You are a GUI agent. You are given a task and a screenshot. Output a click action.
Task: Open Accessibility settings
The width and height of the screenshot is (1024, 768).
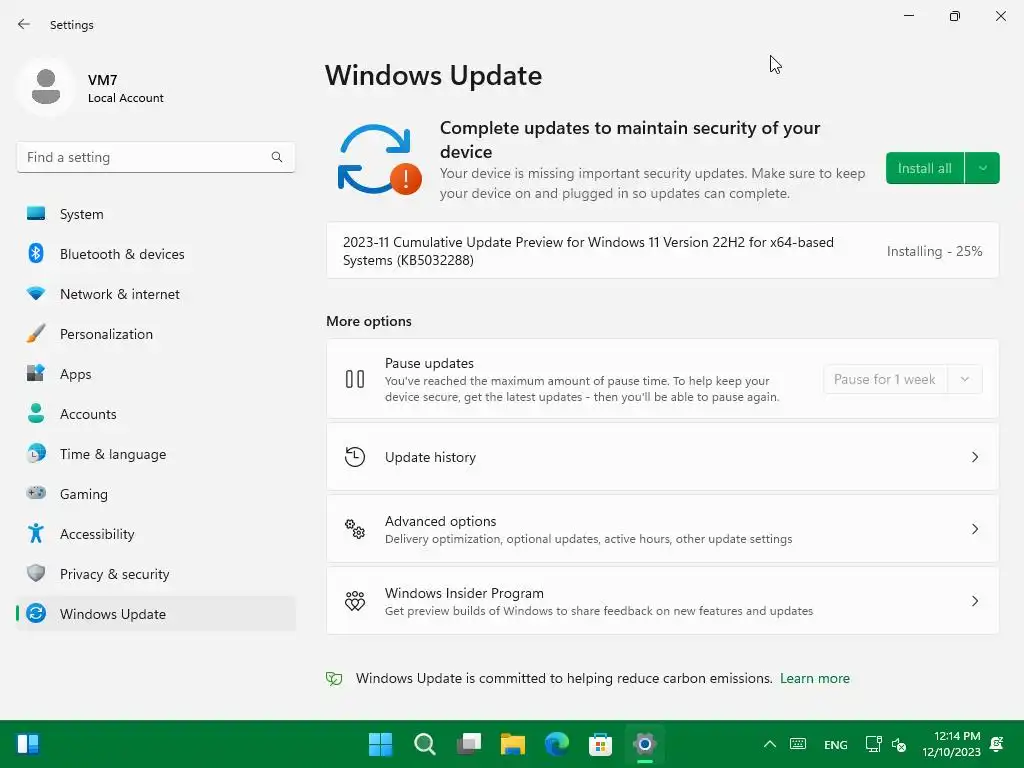pos(156,534)
